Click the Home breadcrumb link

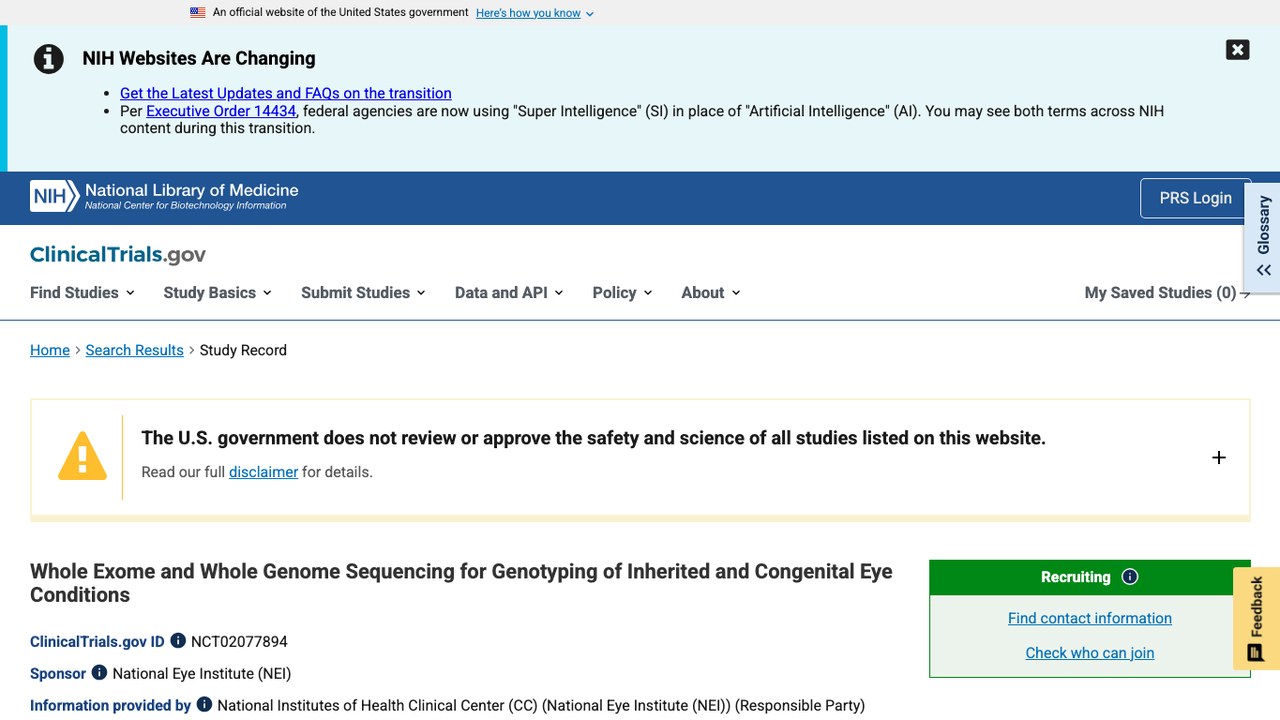[50, 350]
